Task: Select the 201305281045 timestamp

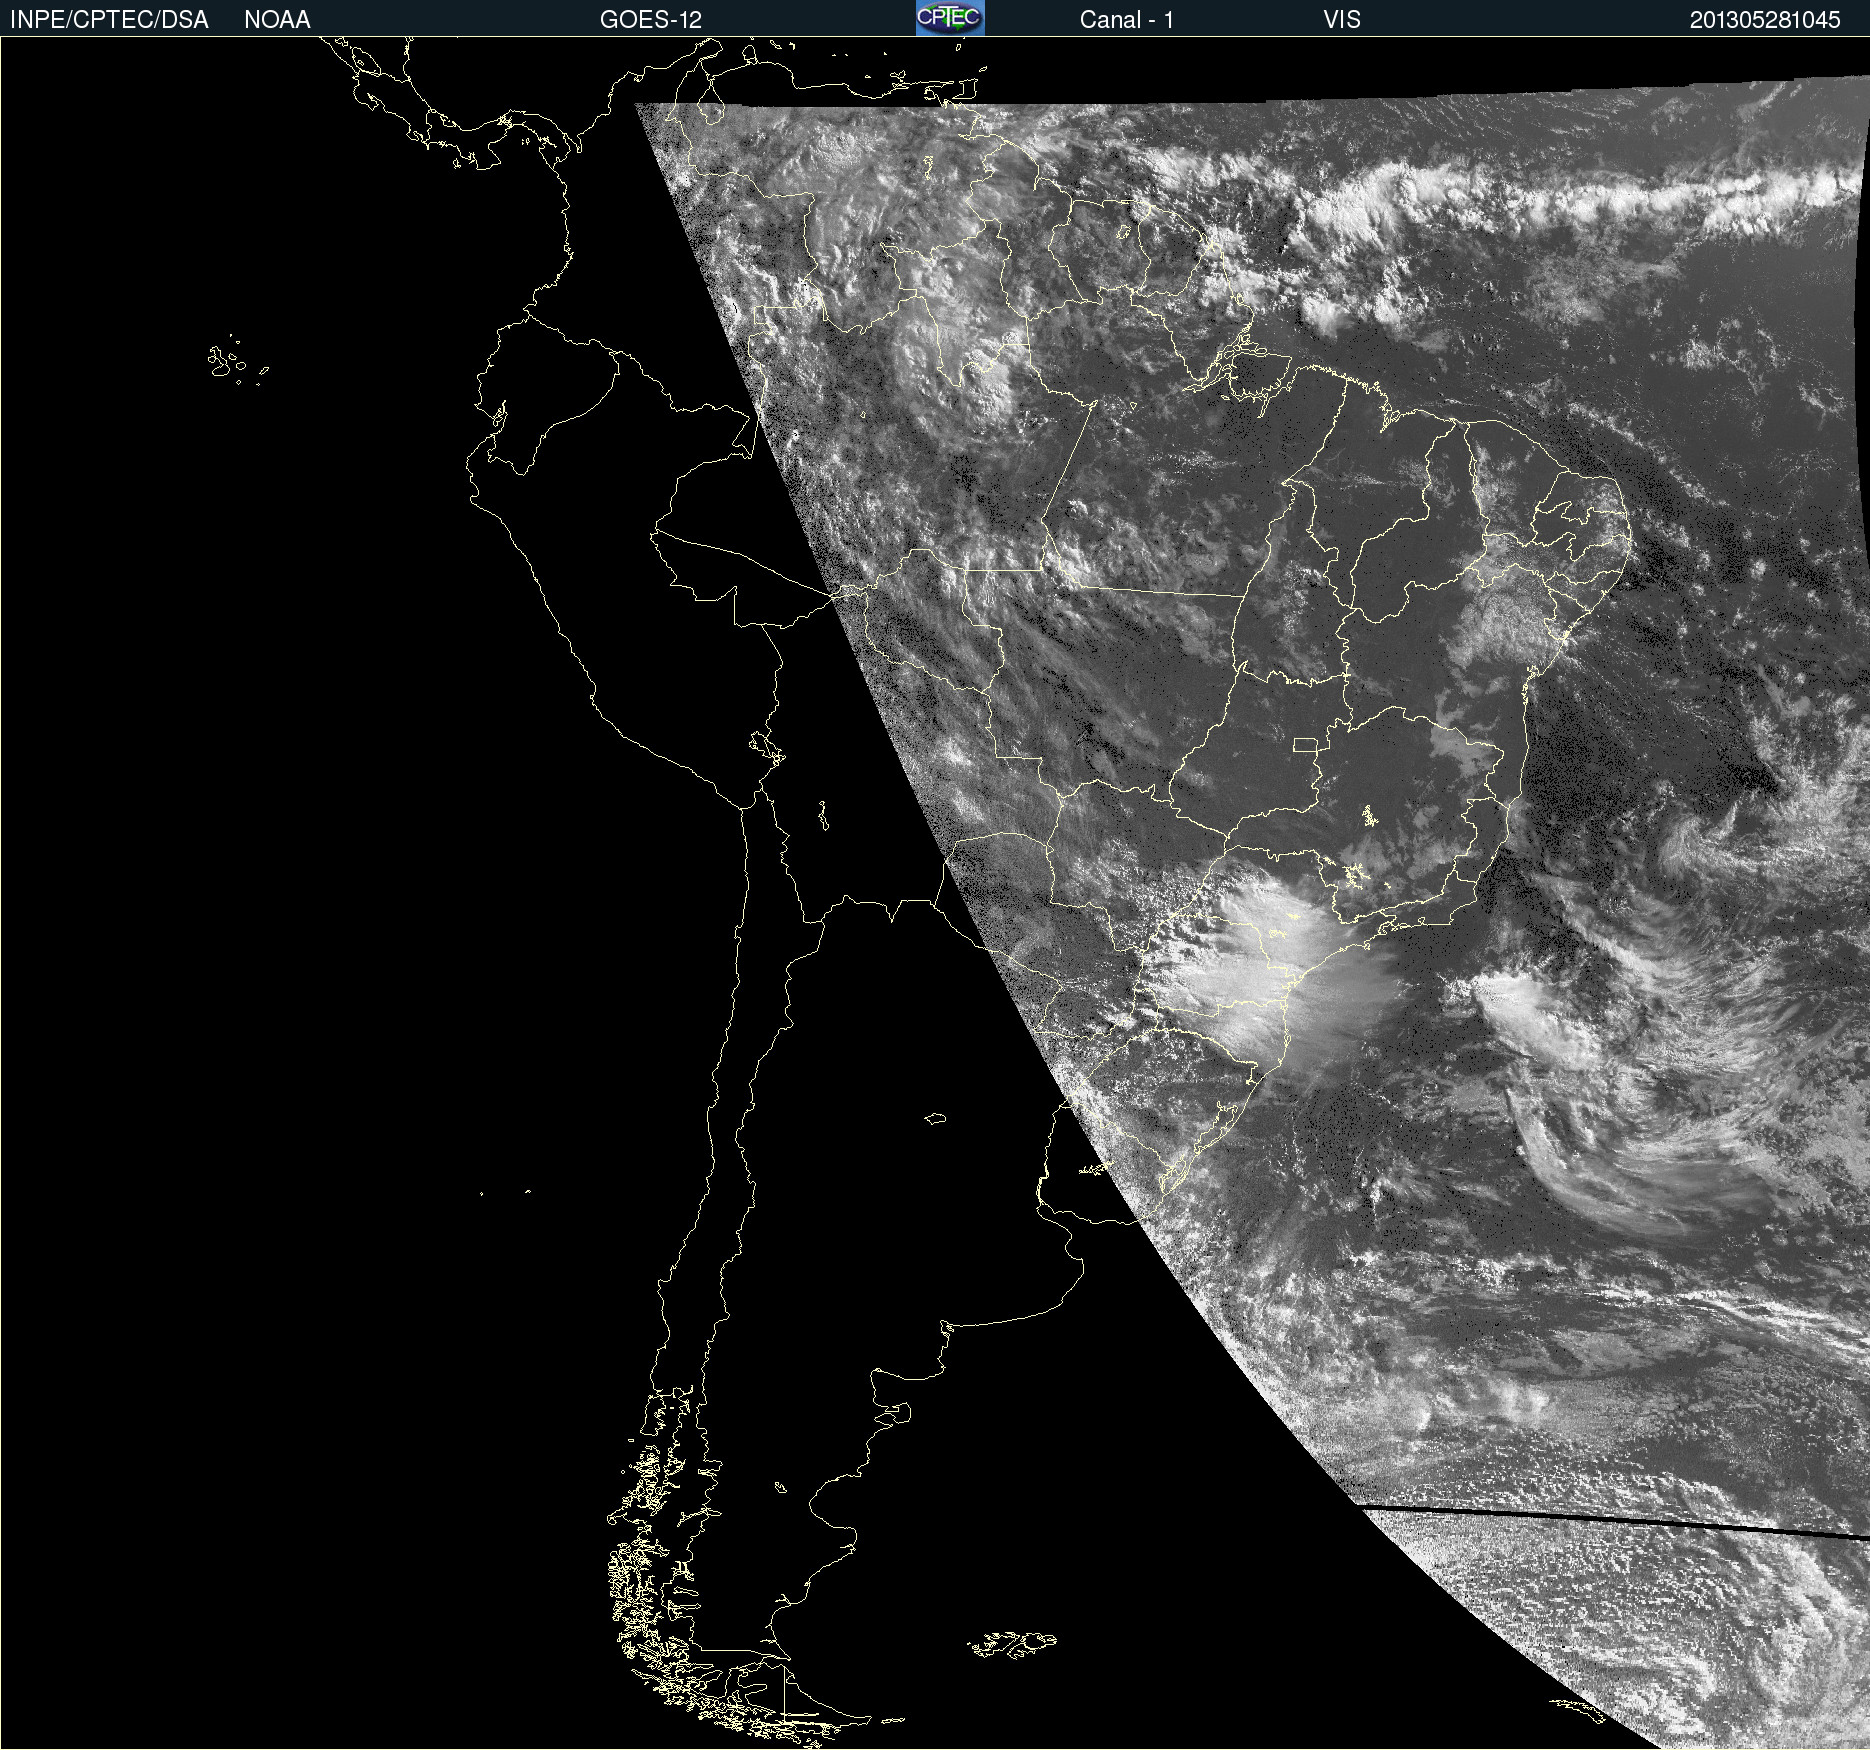Action: click(x=1765, y=20)
